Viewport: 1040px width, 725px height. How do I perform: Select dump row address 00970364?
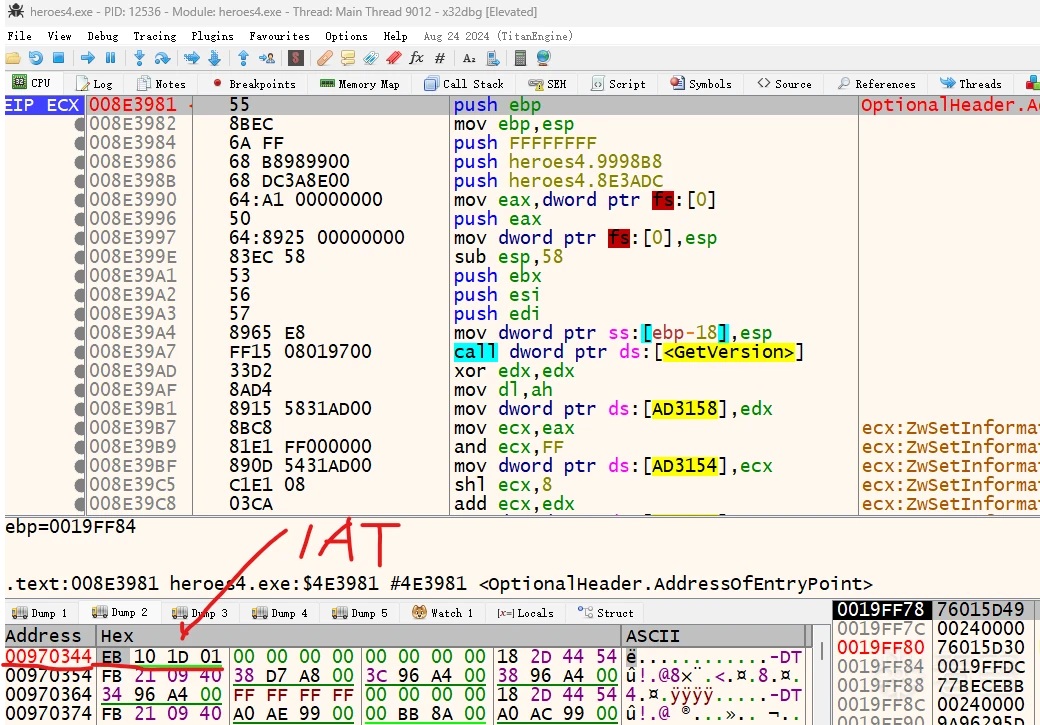48,694
